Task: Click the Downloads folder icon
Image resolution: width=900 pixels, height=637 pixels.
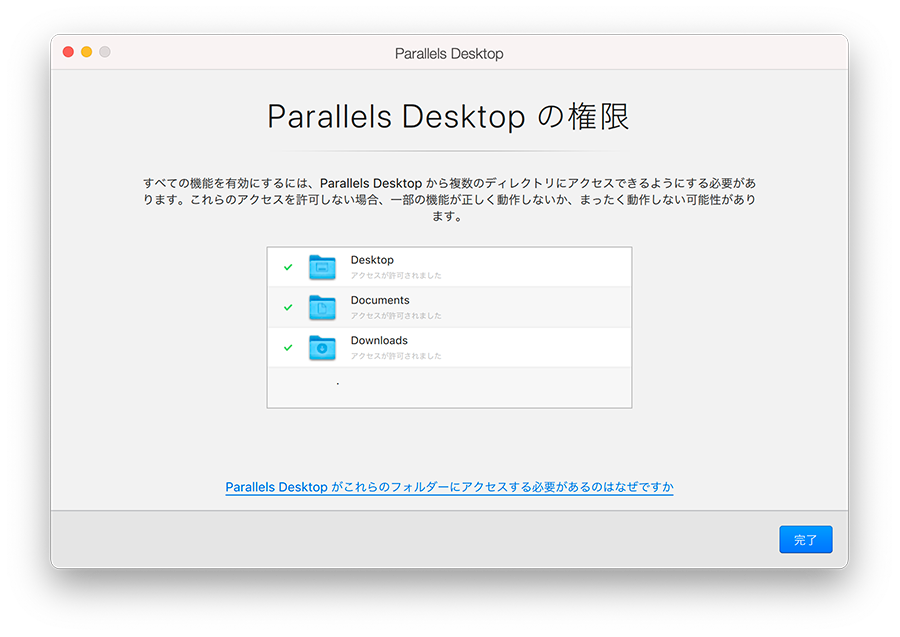Action: pos(322,347)
